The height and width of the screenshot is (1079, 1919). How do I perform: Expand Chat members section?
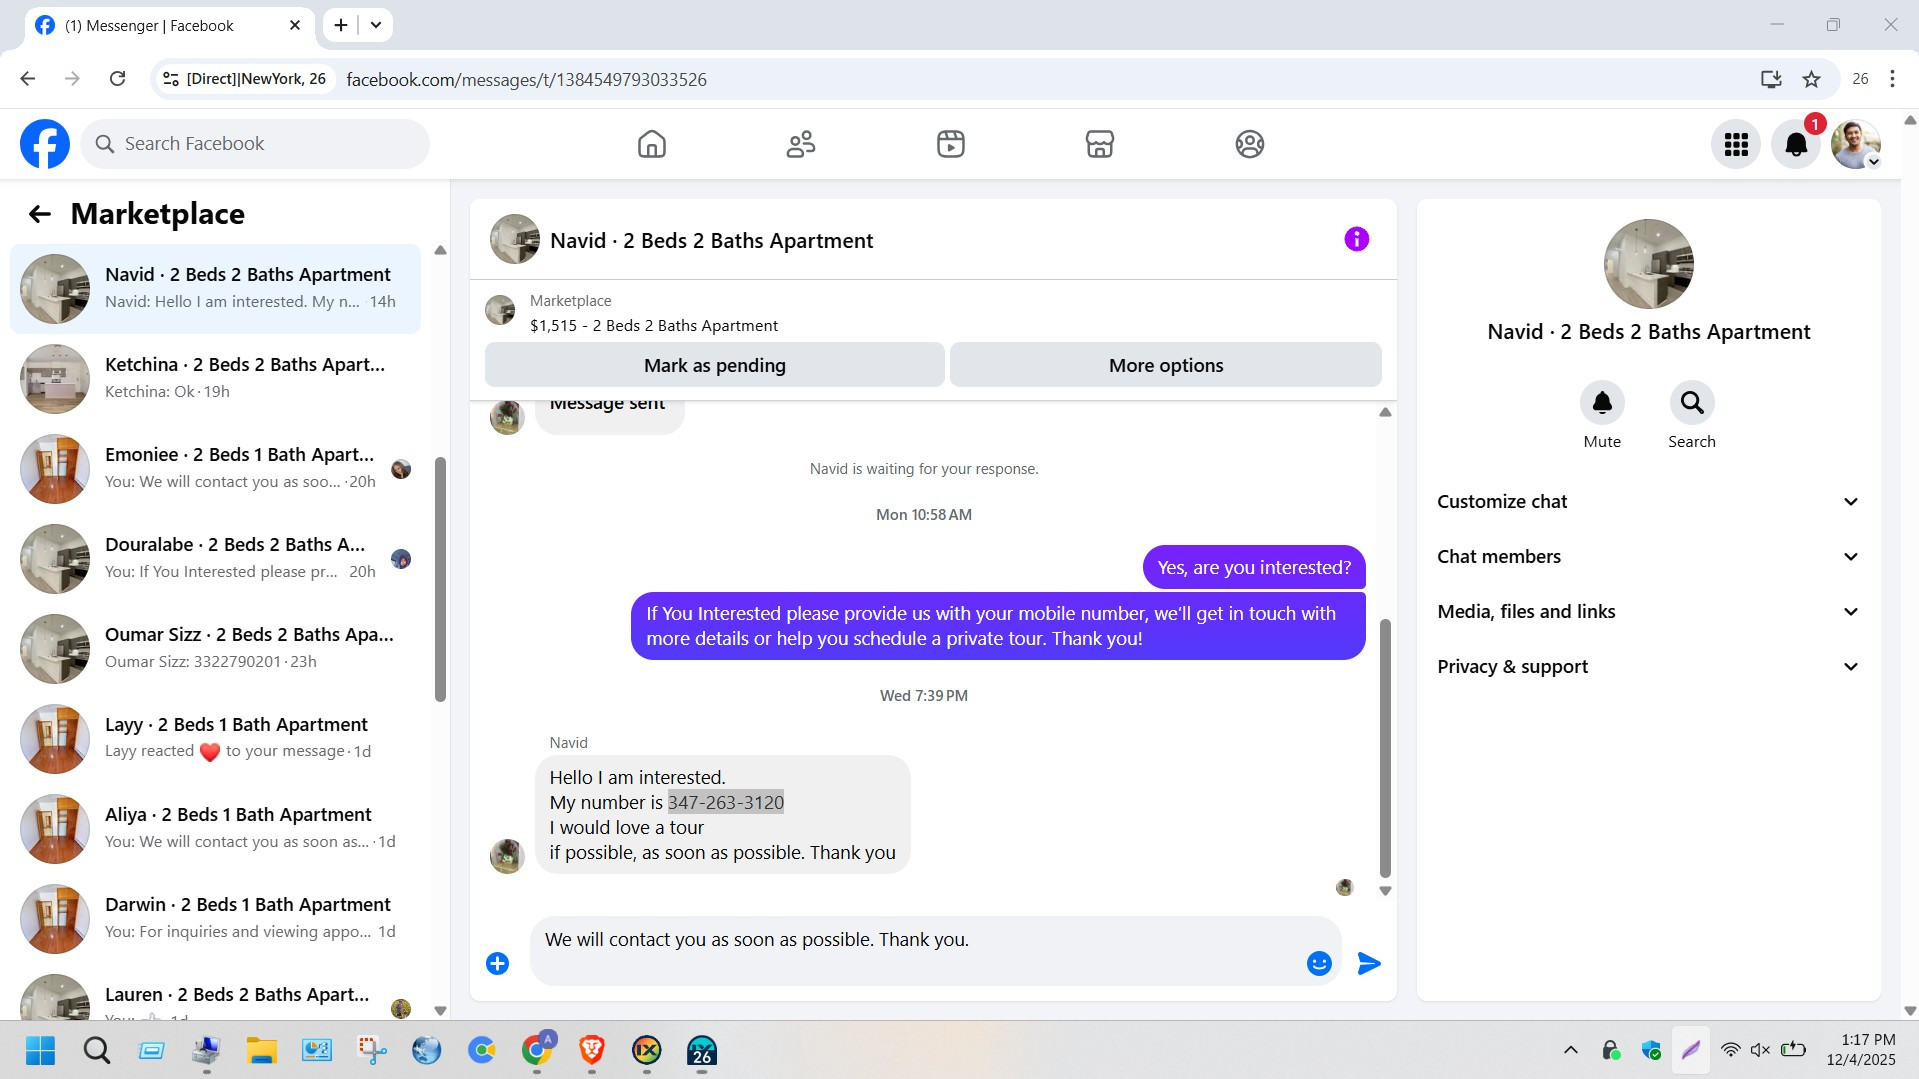click(x=1648, y=557)
